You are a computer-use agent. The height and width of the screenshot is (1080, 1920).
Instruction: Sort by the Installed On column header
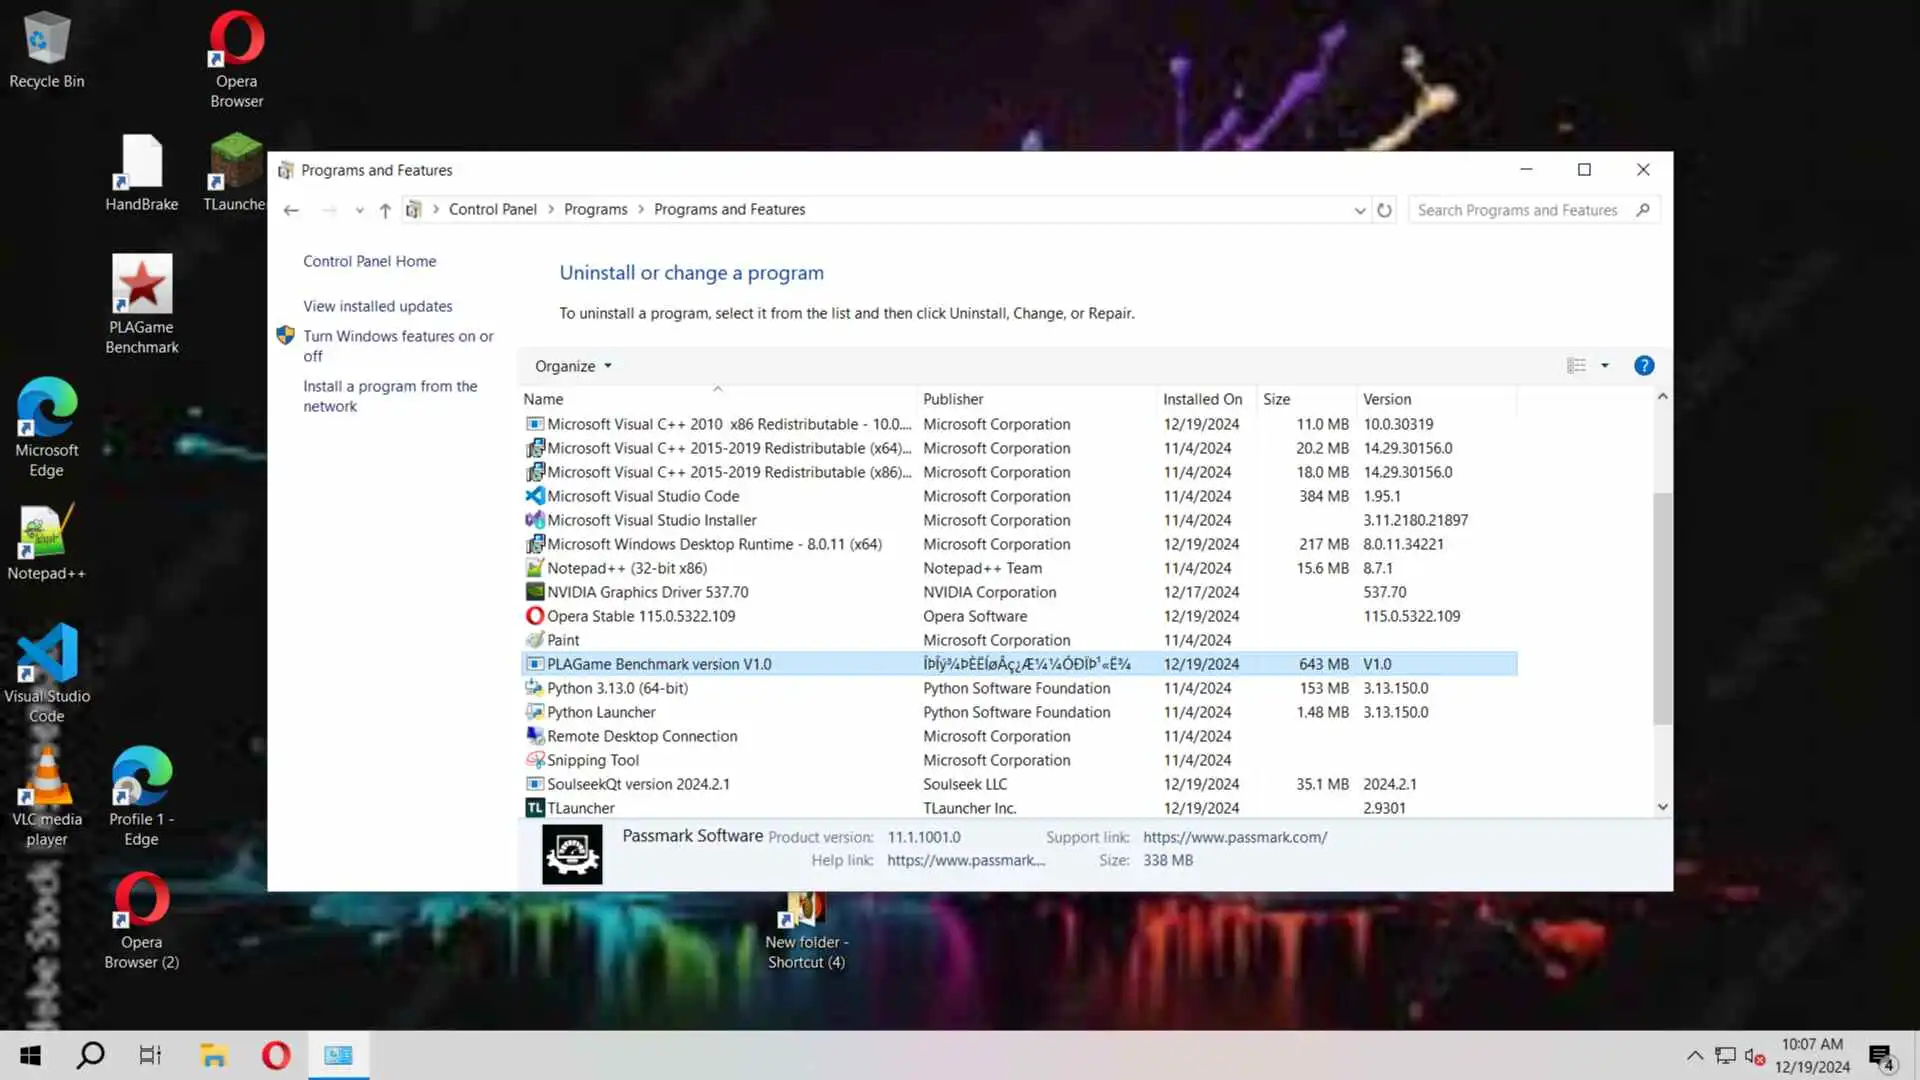click(x=1202, y=399)
